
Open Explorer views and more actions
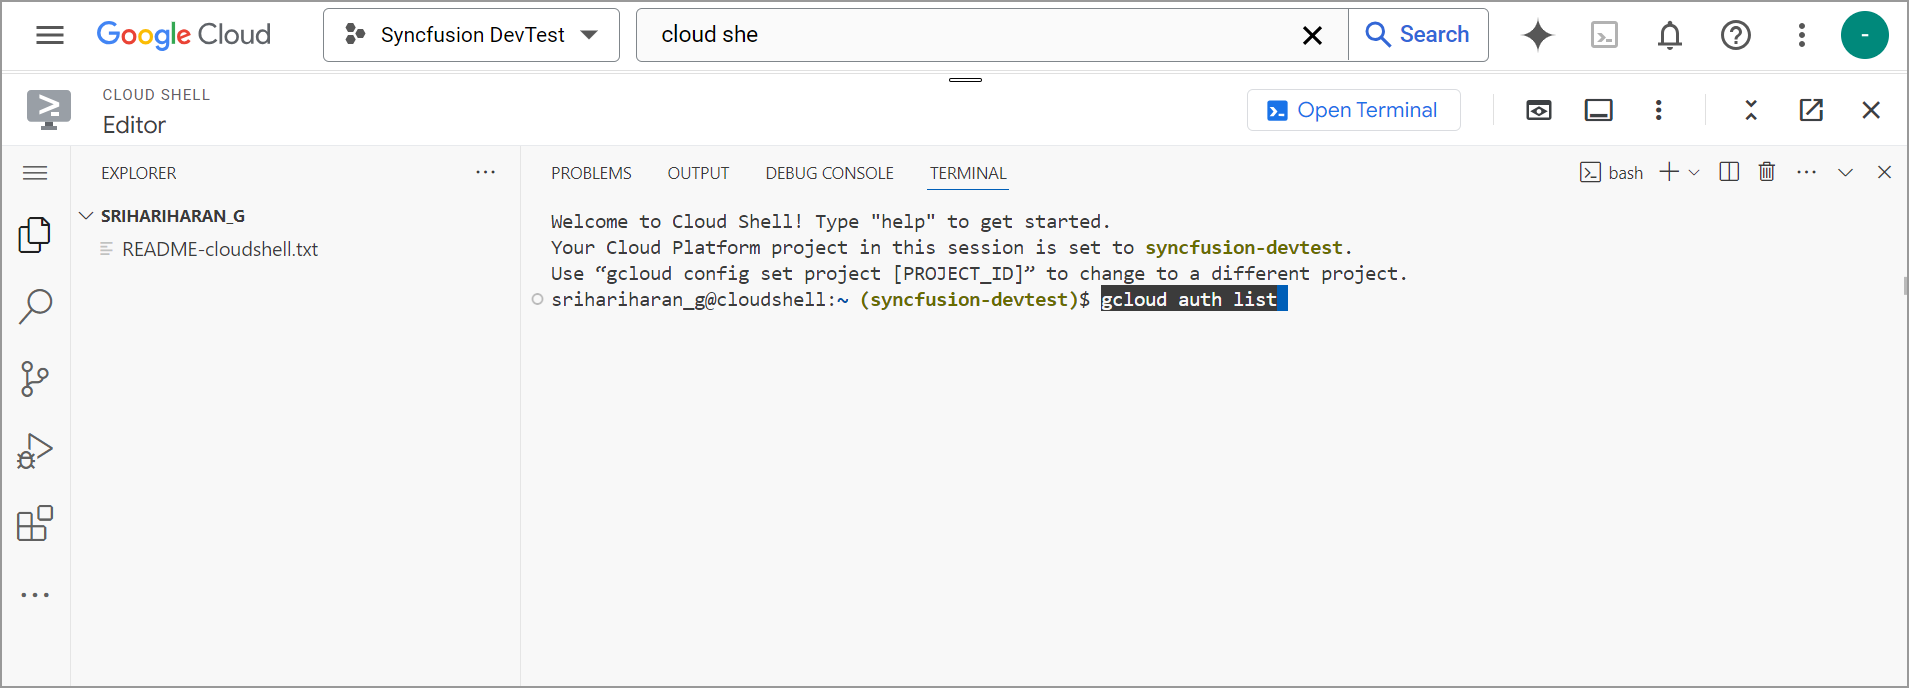coord(486,173)
